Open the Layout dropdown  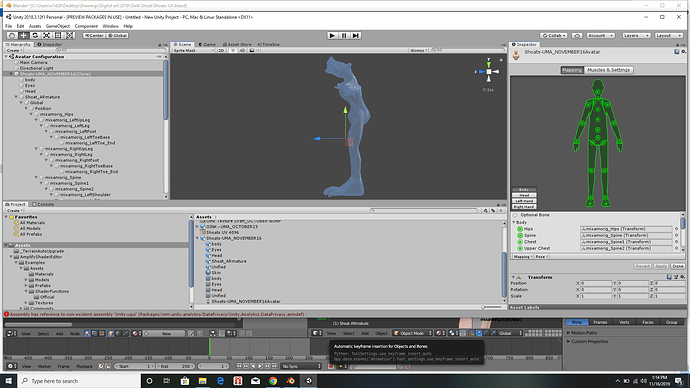coord(668,35)
